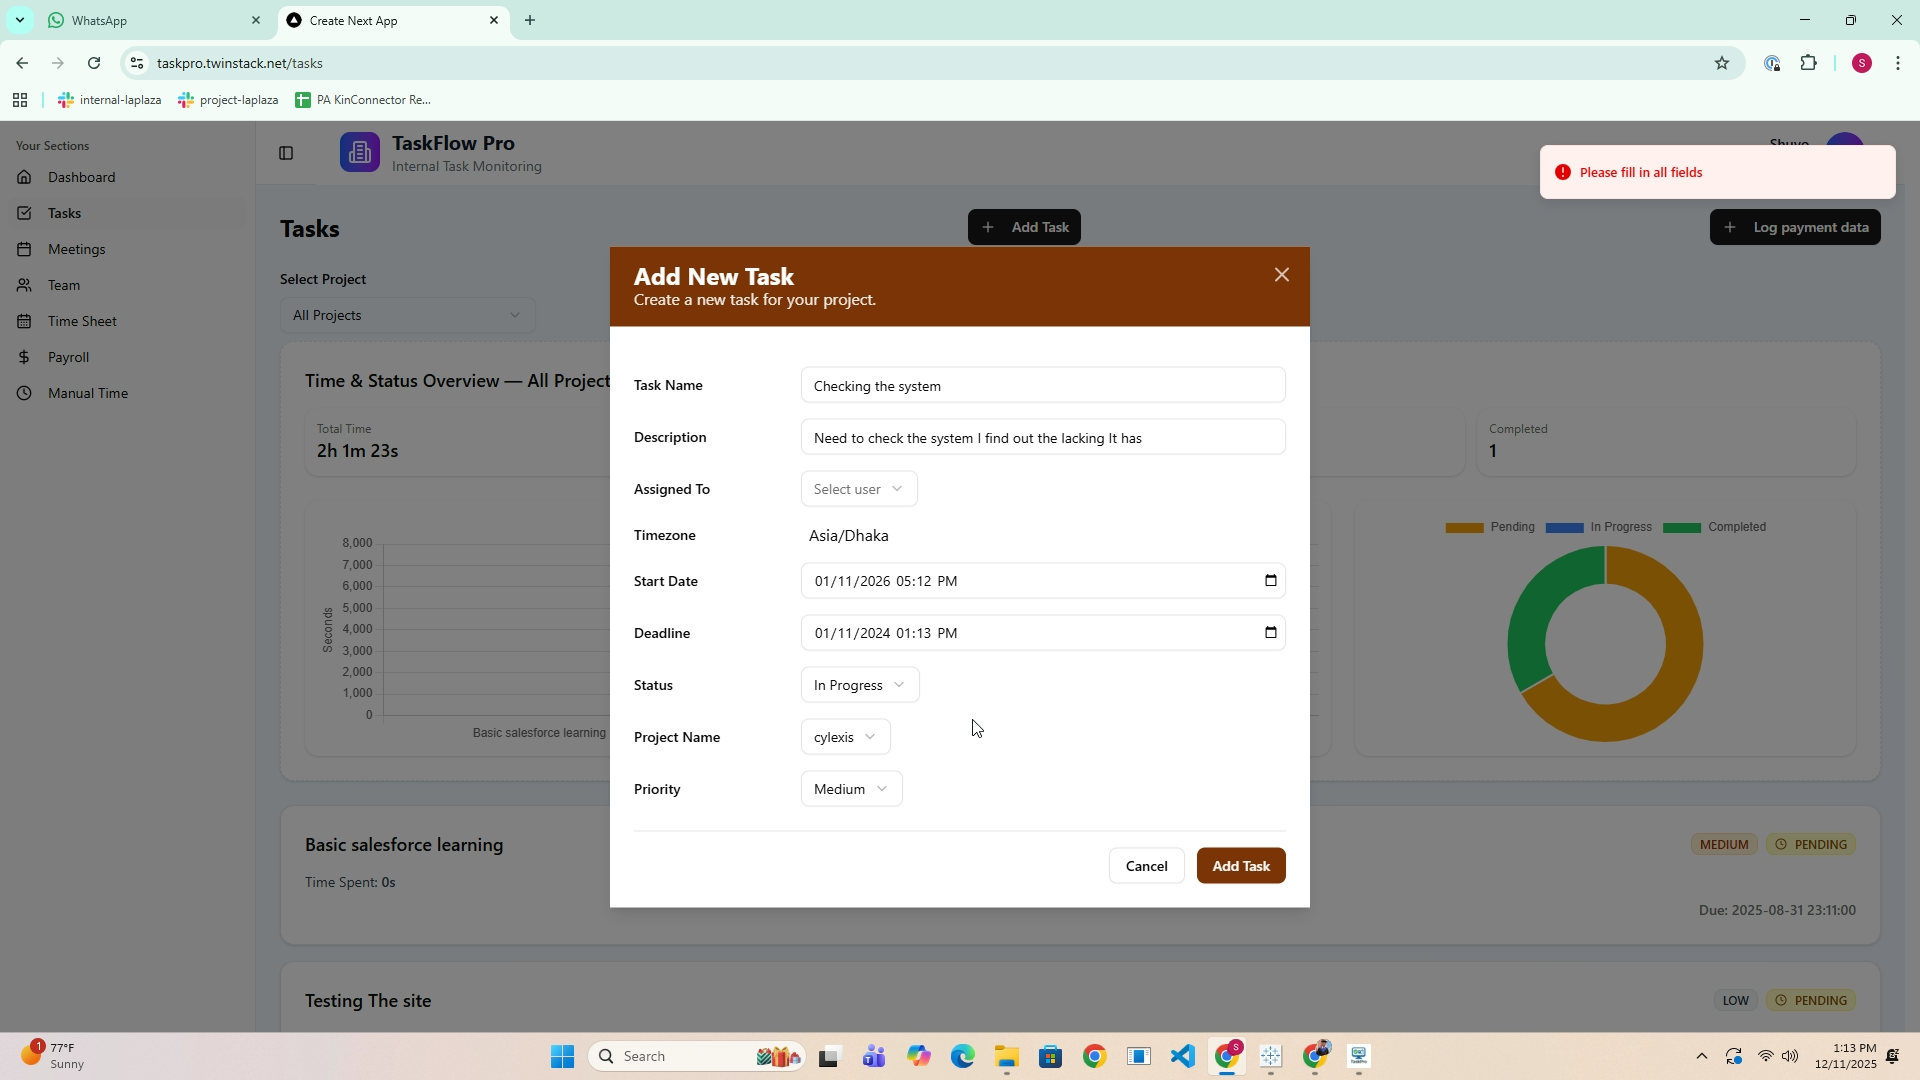The width and height of the screenshot is (1920, 1080).
Task: Toggle the Pending legend color swatch
Action: 1464,528
